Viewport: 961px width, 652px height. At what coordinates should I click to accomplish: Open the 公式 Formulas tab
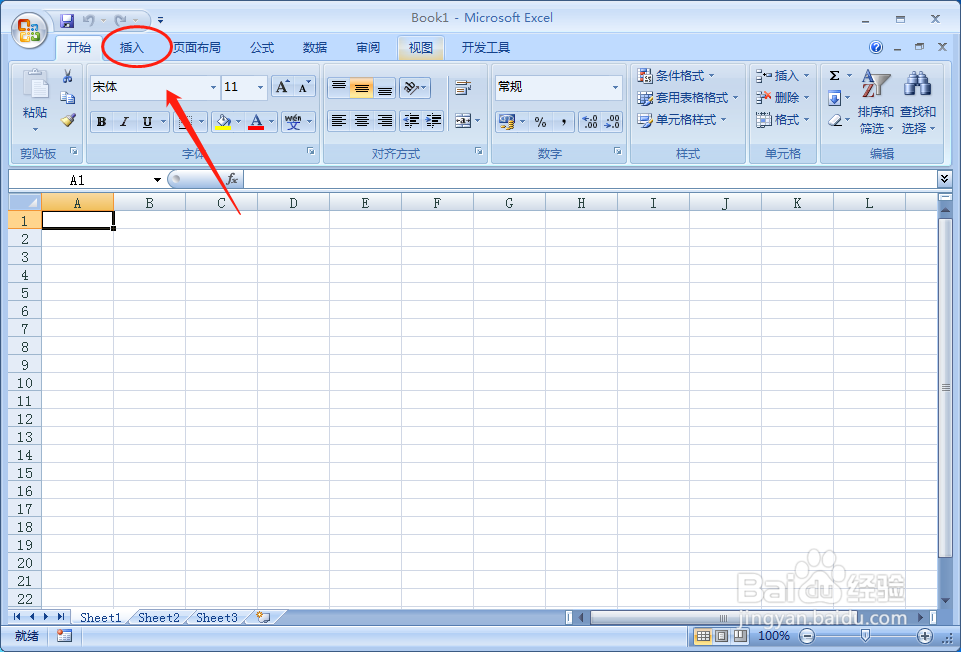pyautogui.click(x=262, y=48)
